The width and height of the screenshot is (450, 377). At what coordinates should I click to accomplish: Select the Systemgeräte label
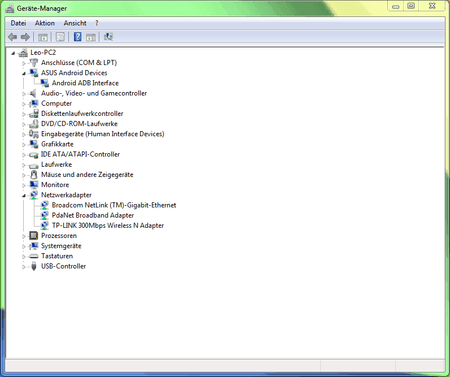tap(61, 246)
